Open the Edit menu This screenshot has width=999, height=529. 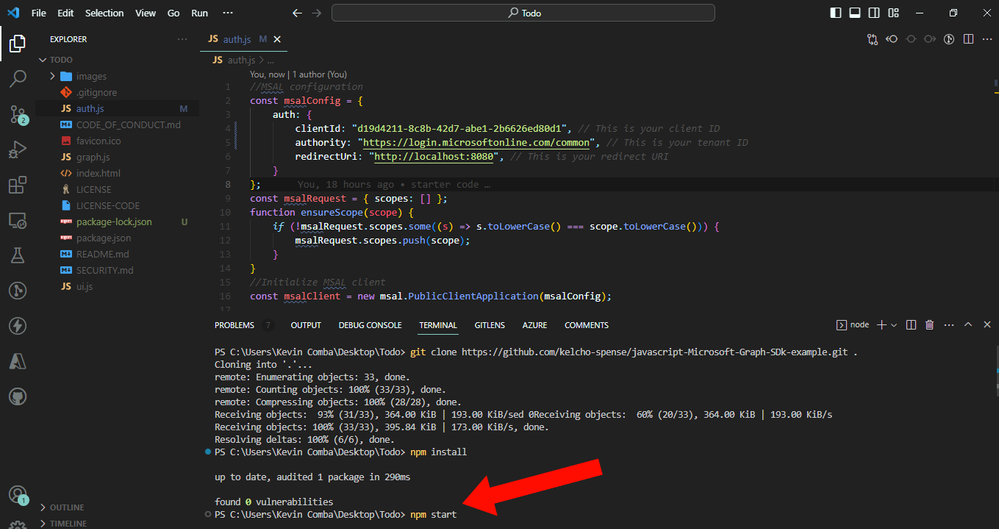[65, 13]
